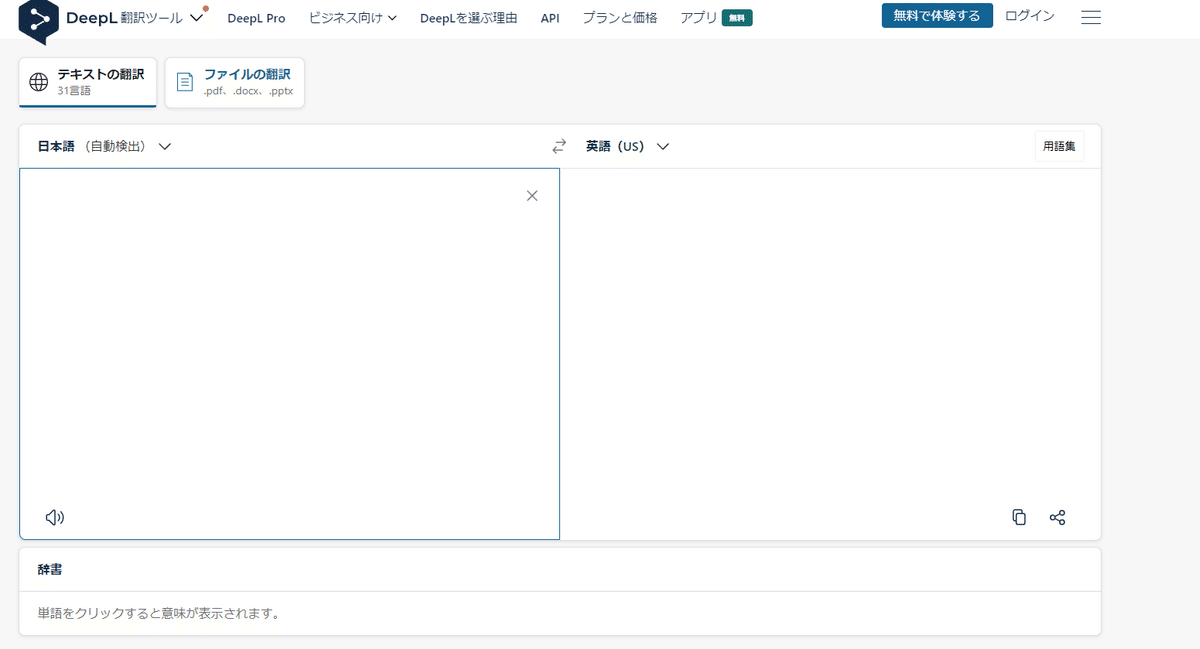Switch to the ファイルの翻訳 tab

tap(234, 82)
